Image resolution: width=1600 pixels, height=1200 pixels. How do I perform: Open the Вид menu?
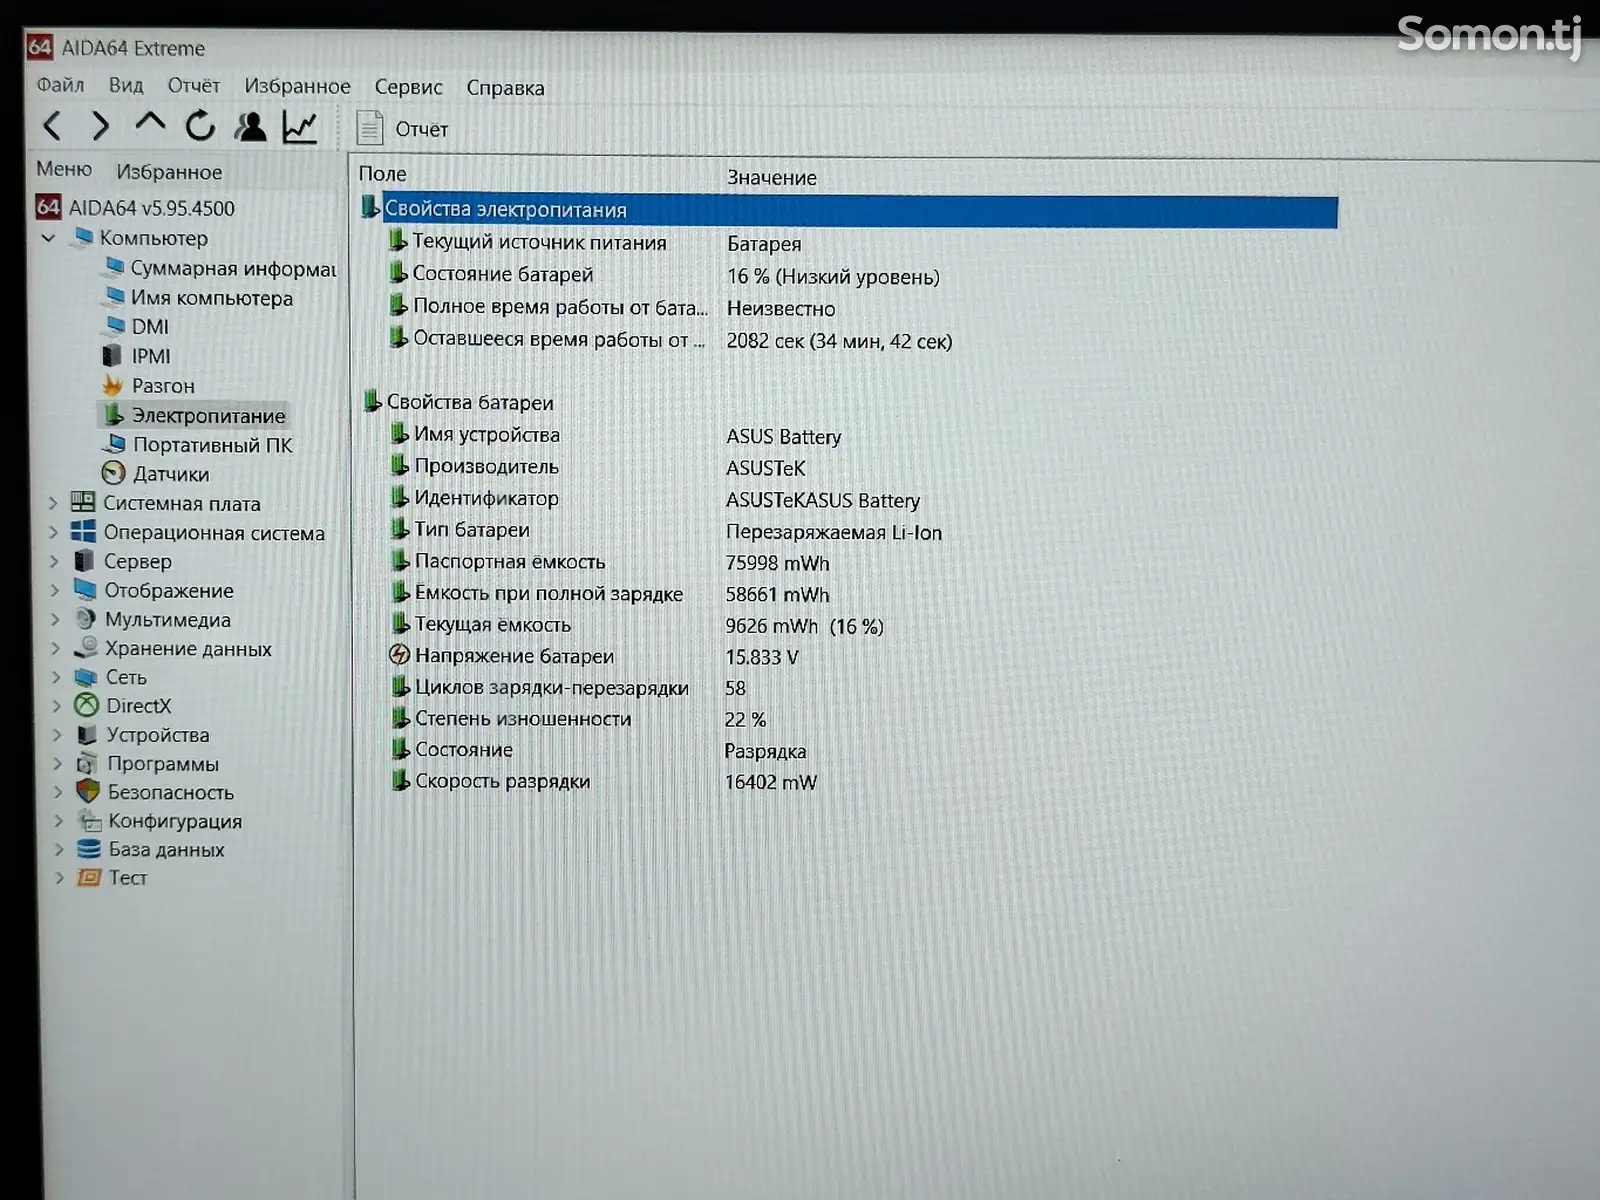coord(126,86)
